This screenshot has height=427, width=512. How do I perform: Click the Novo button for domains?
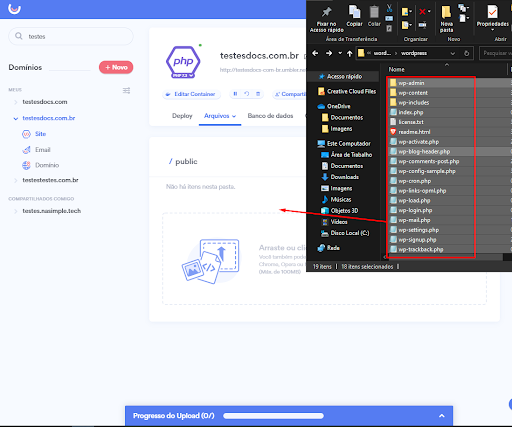click(x=116, y=67)
